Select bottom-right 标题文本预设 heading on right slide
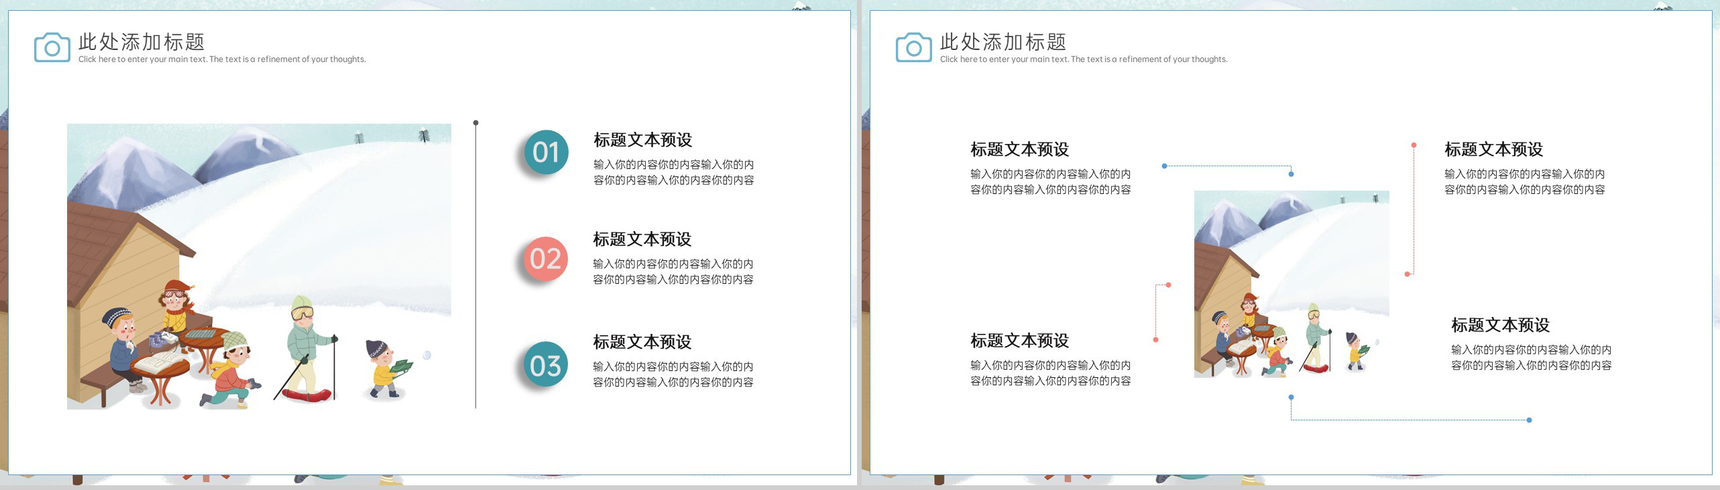 pos(1501,325)
